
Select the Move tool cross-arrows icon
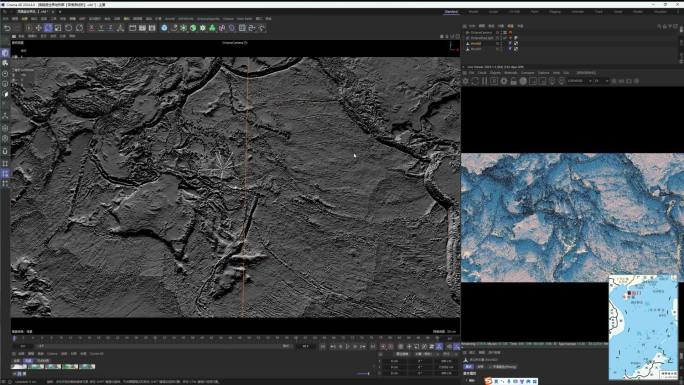[38, 28]
